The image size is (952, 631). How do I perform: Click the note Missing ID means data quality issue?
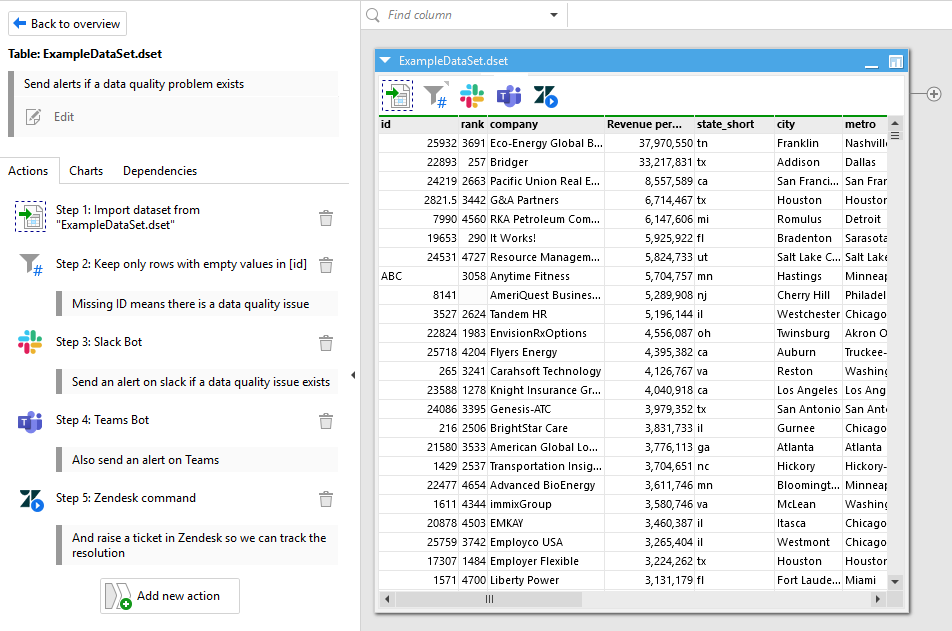(197, 304)
